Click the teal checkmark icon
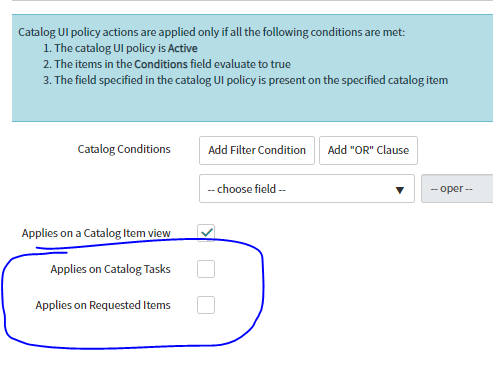Viewport: 493px width, 366px height. (207, 232)
